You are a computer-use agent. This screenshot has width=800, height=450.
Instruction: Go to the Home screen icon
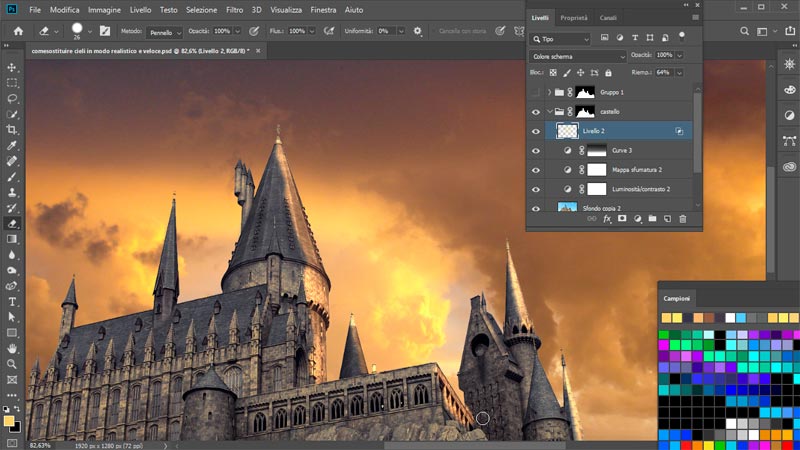pos(18,31)
